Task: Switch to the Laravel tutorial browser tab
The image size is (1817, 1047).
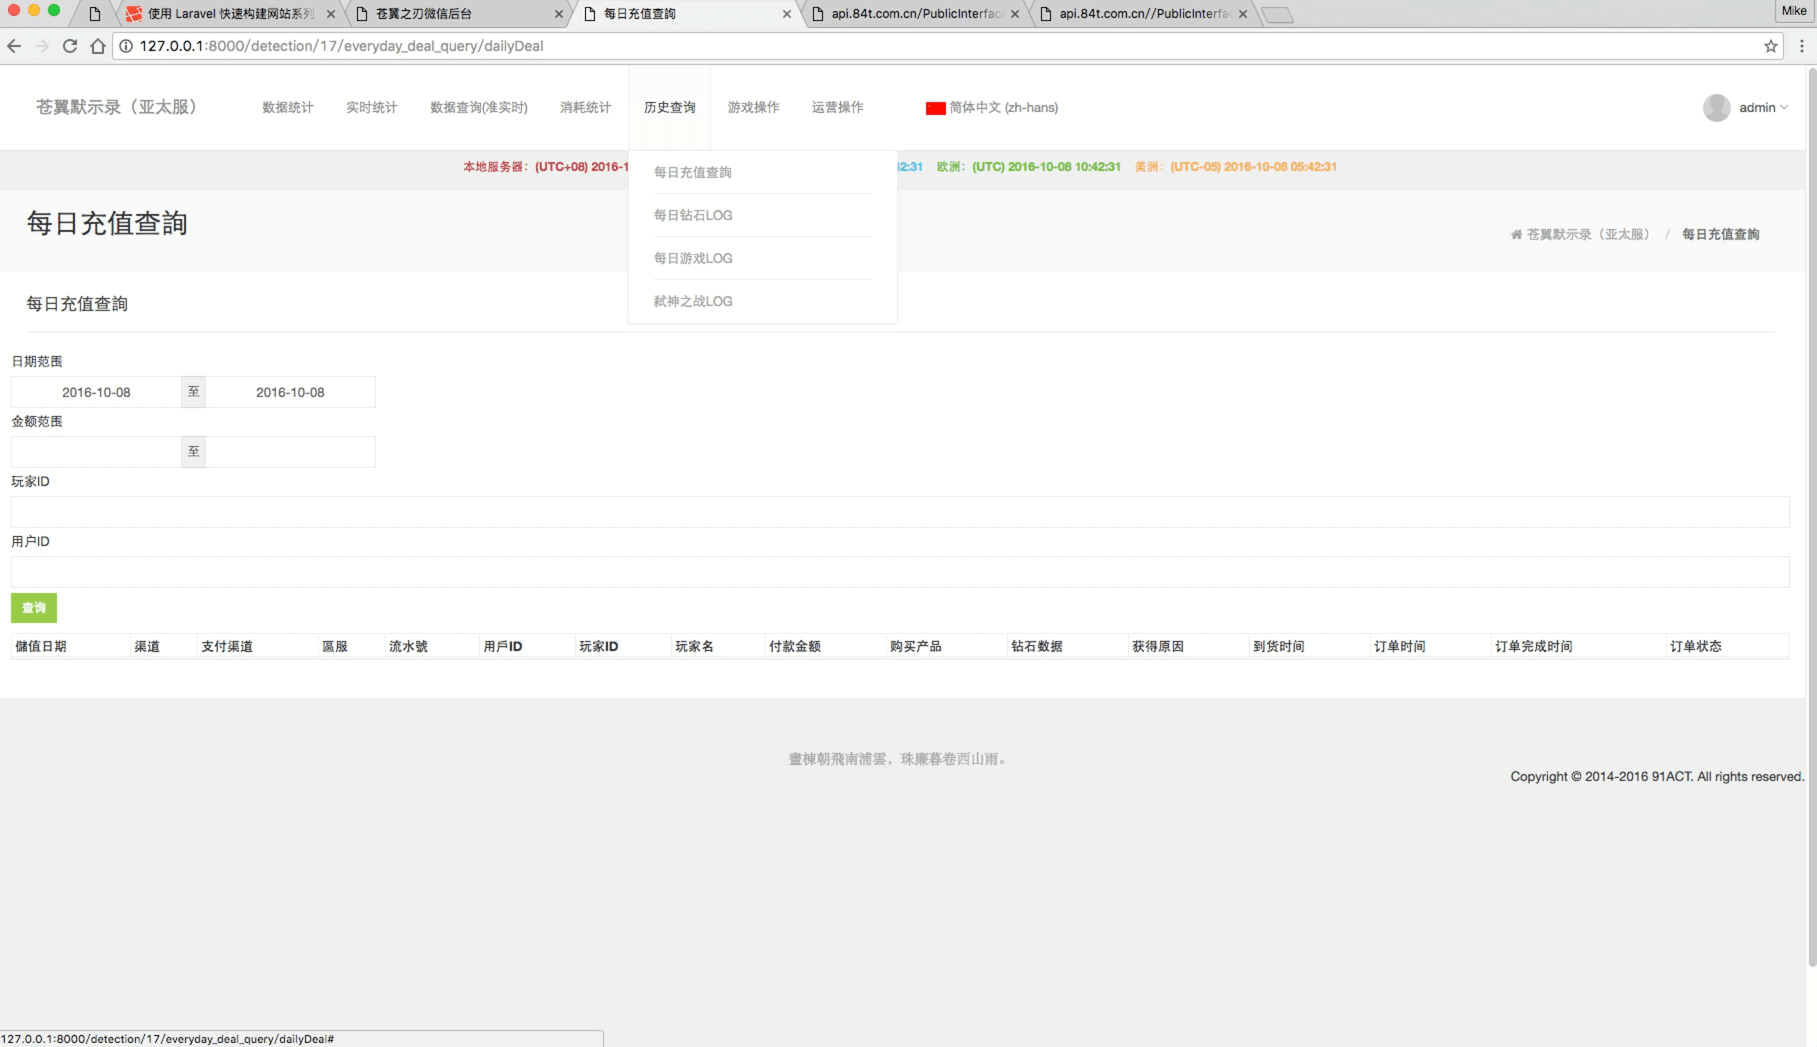Action: [x=230, y=14]
